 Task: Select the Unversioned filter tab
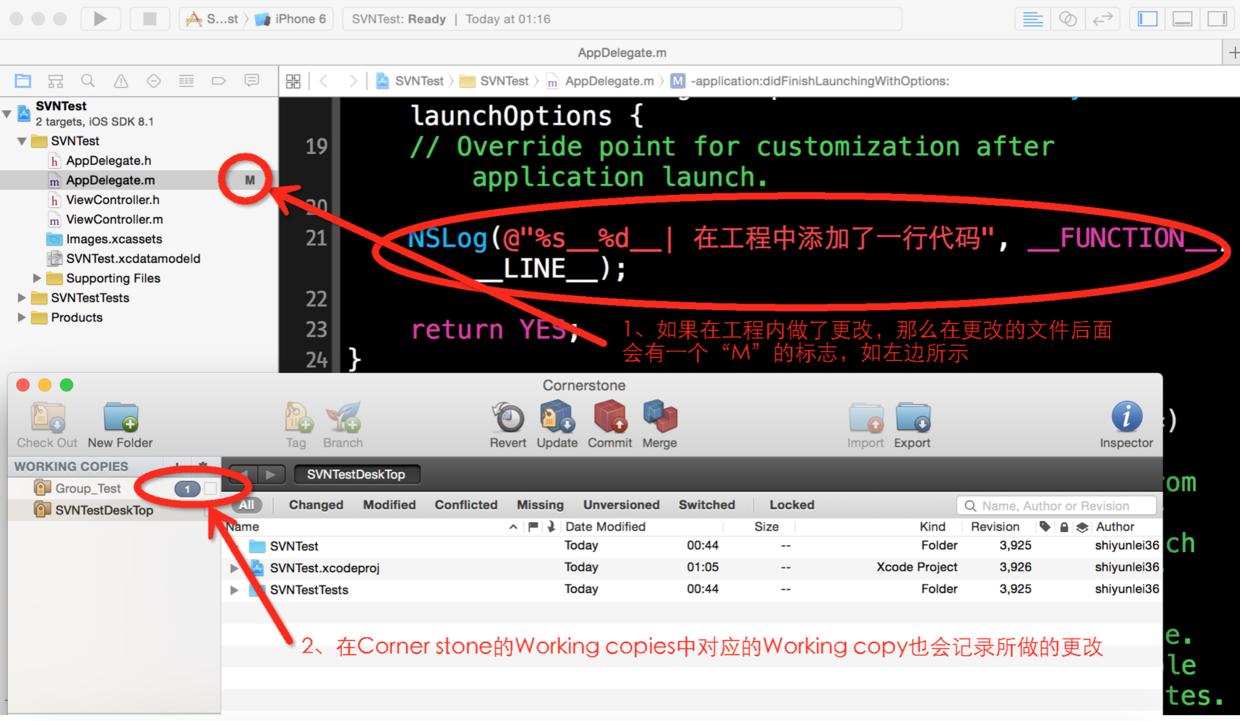tap(621, 505)
